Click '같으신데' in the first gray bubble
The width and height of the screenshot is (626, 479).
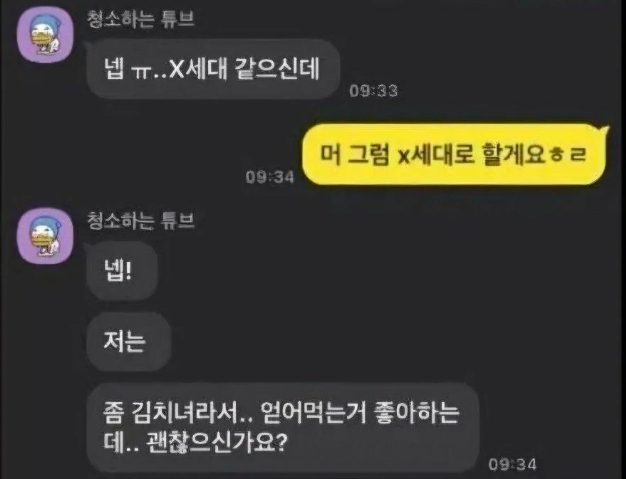pyautogui.click(x=278, y=69)
